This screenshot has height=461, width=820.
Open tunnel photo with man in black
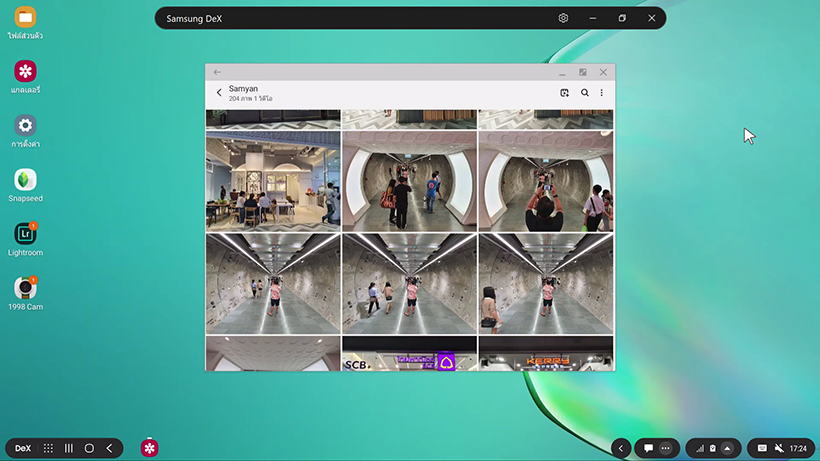409,181
